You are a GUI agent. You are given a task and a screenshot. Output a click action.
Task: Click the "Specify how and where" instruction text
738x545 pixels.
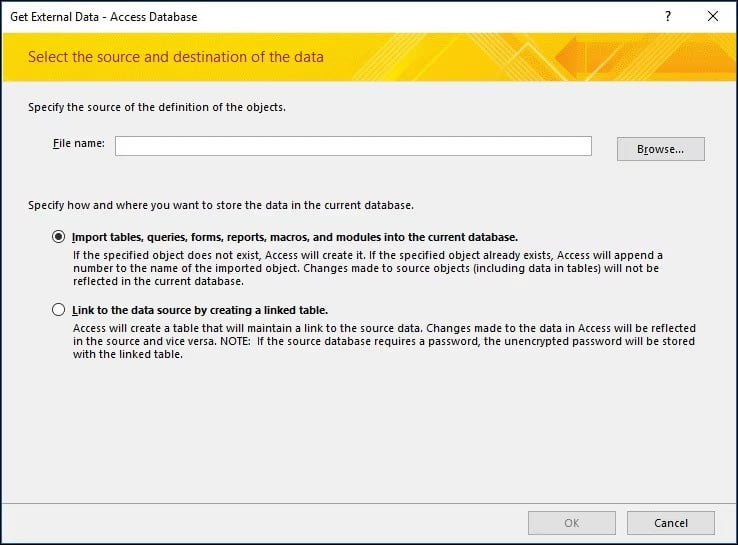click(221, 205)
